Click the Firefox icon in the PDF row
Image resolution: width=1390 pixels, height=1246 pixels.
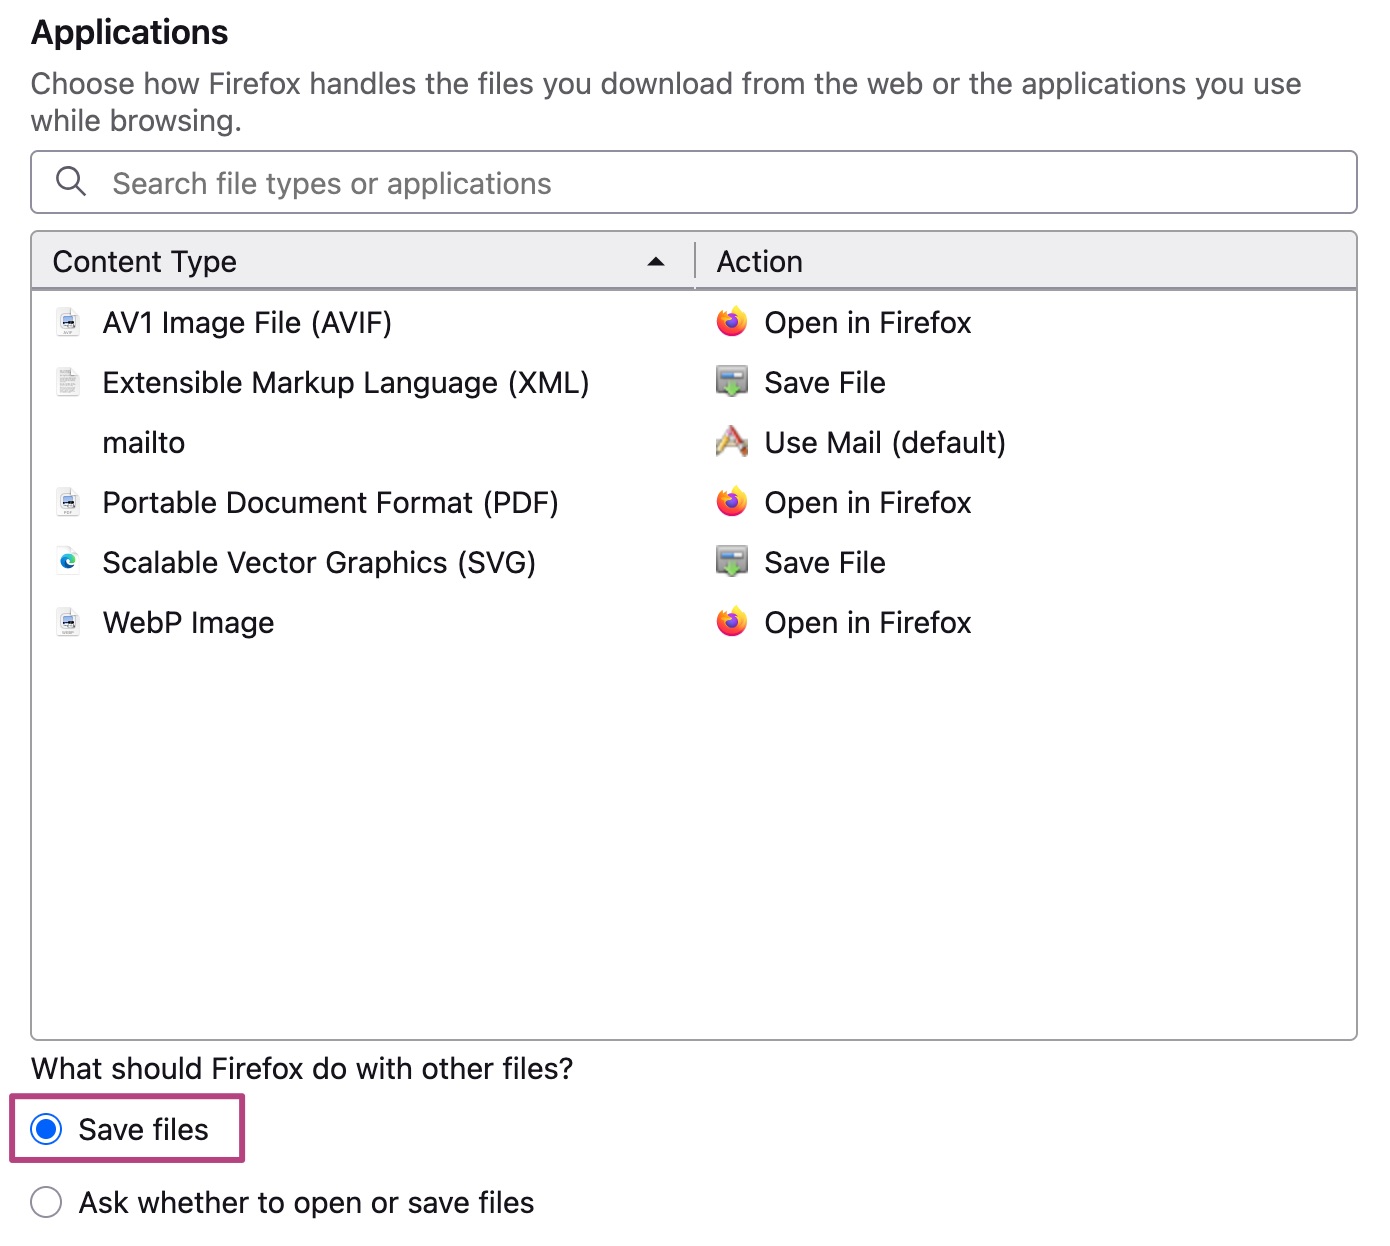(732, 502)
